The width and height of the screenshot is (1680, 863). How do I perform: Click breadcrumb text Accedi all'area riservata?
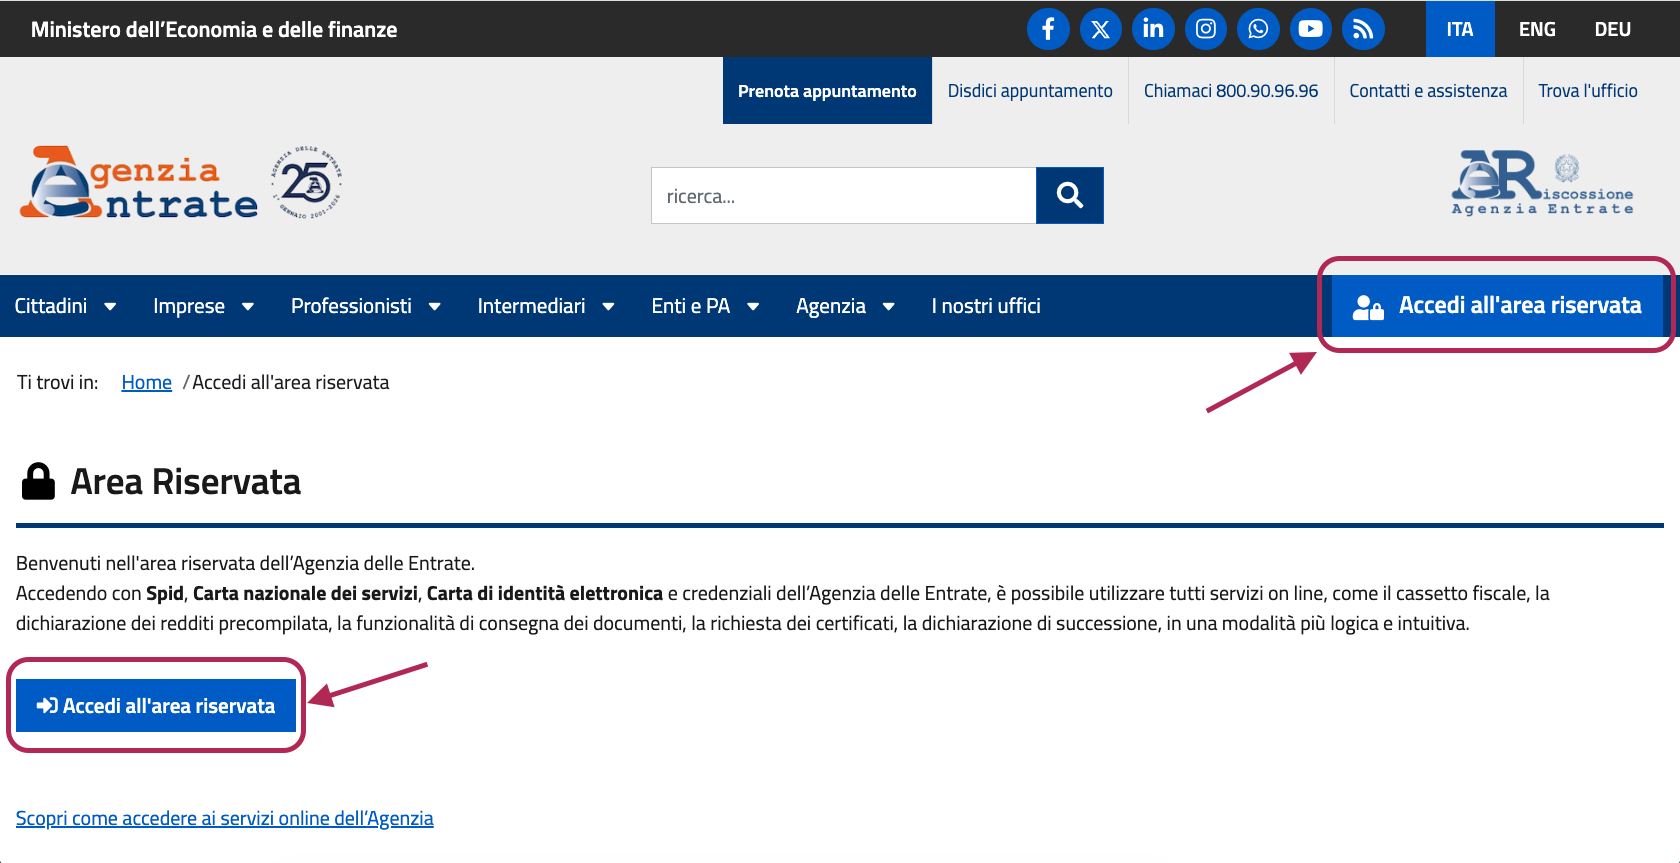click(x=291, y=383)
